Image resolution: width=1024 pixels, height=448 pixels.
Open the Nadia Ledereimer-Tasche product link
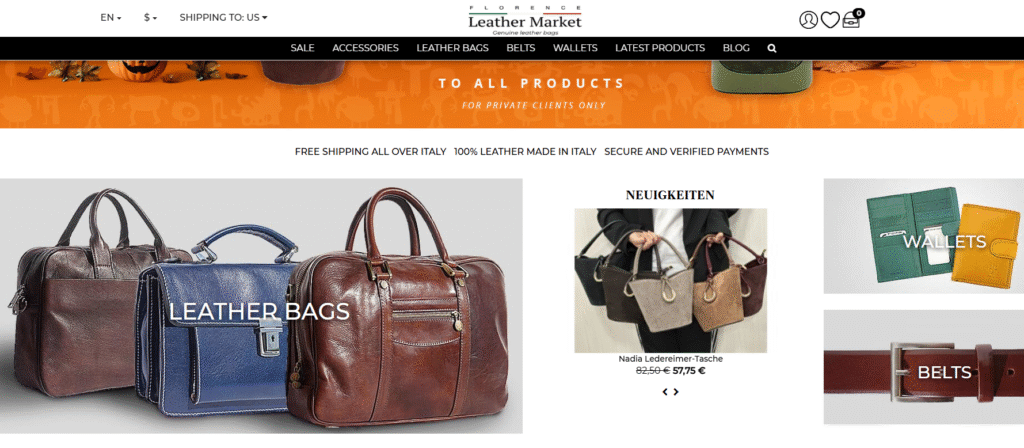[671, 359]
